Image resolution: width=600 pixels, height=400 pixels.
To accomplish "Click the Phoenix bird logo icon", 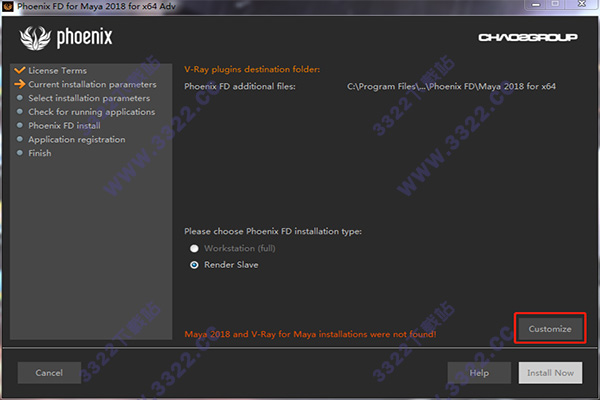I will click(x=35, y=38).
